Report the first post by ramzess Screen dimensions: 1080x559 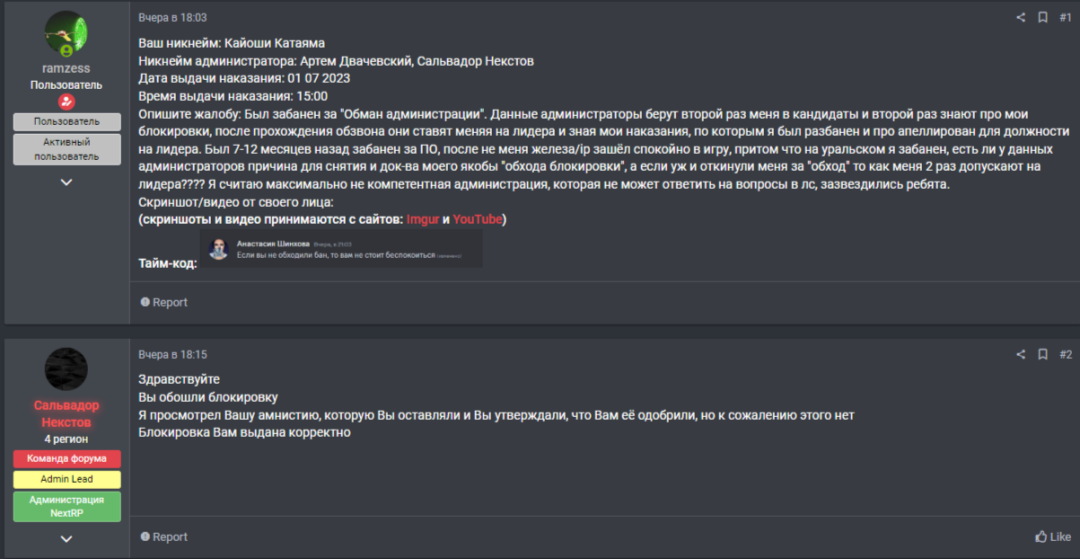pos(164,302)
